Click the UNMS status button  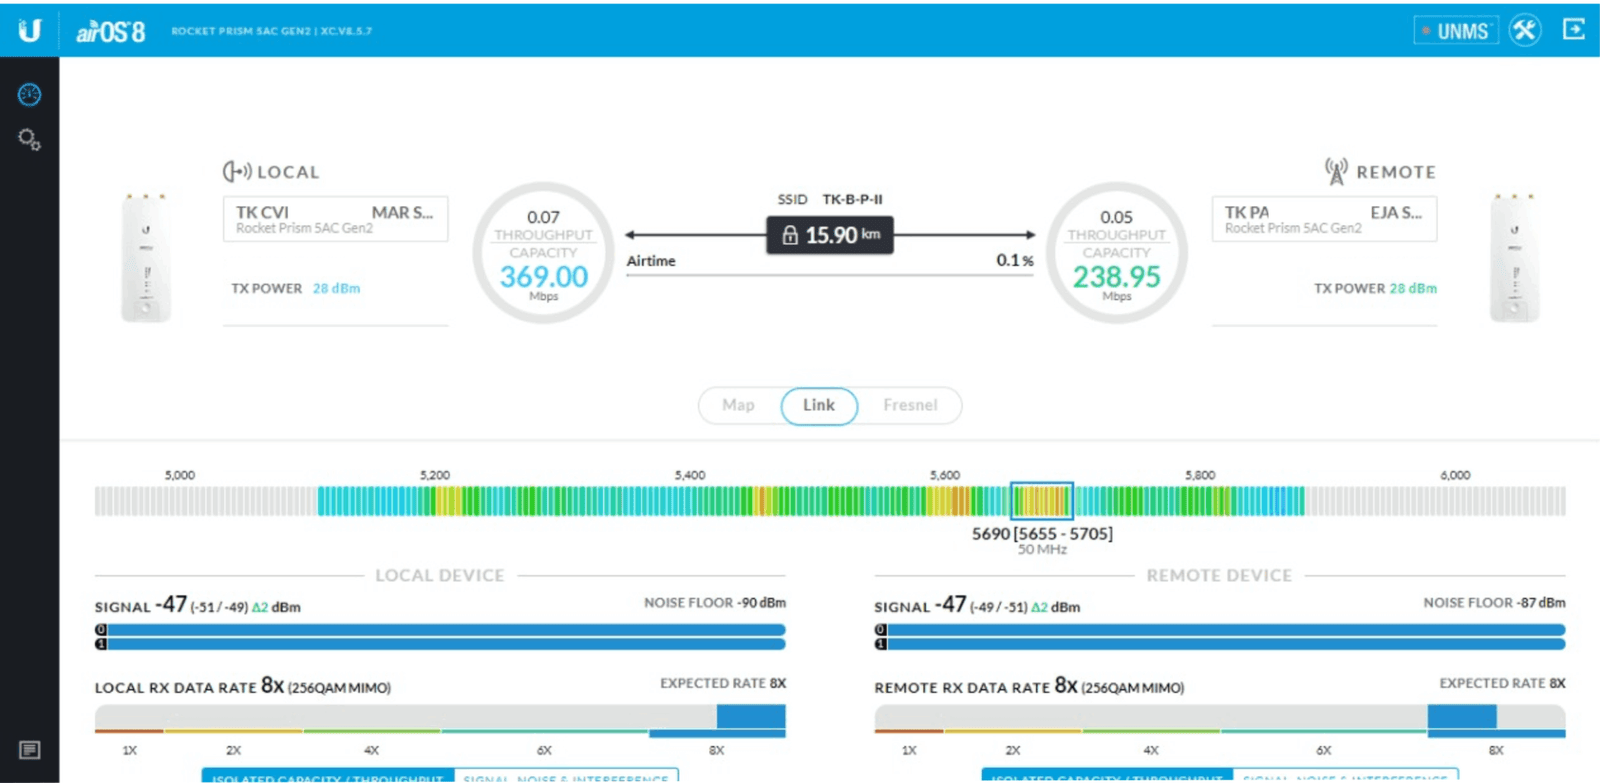[1456, 31]
